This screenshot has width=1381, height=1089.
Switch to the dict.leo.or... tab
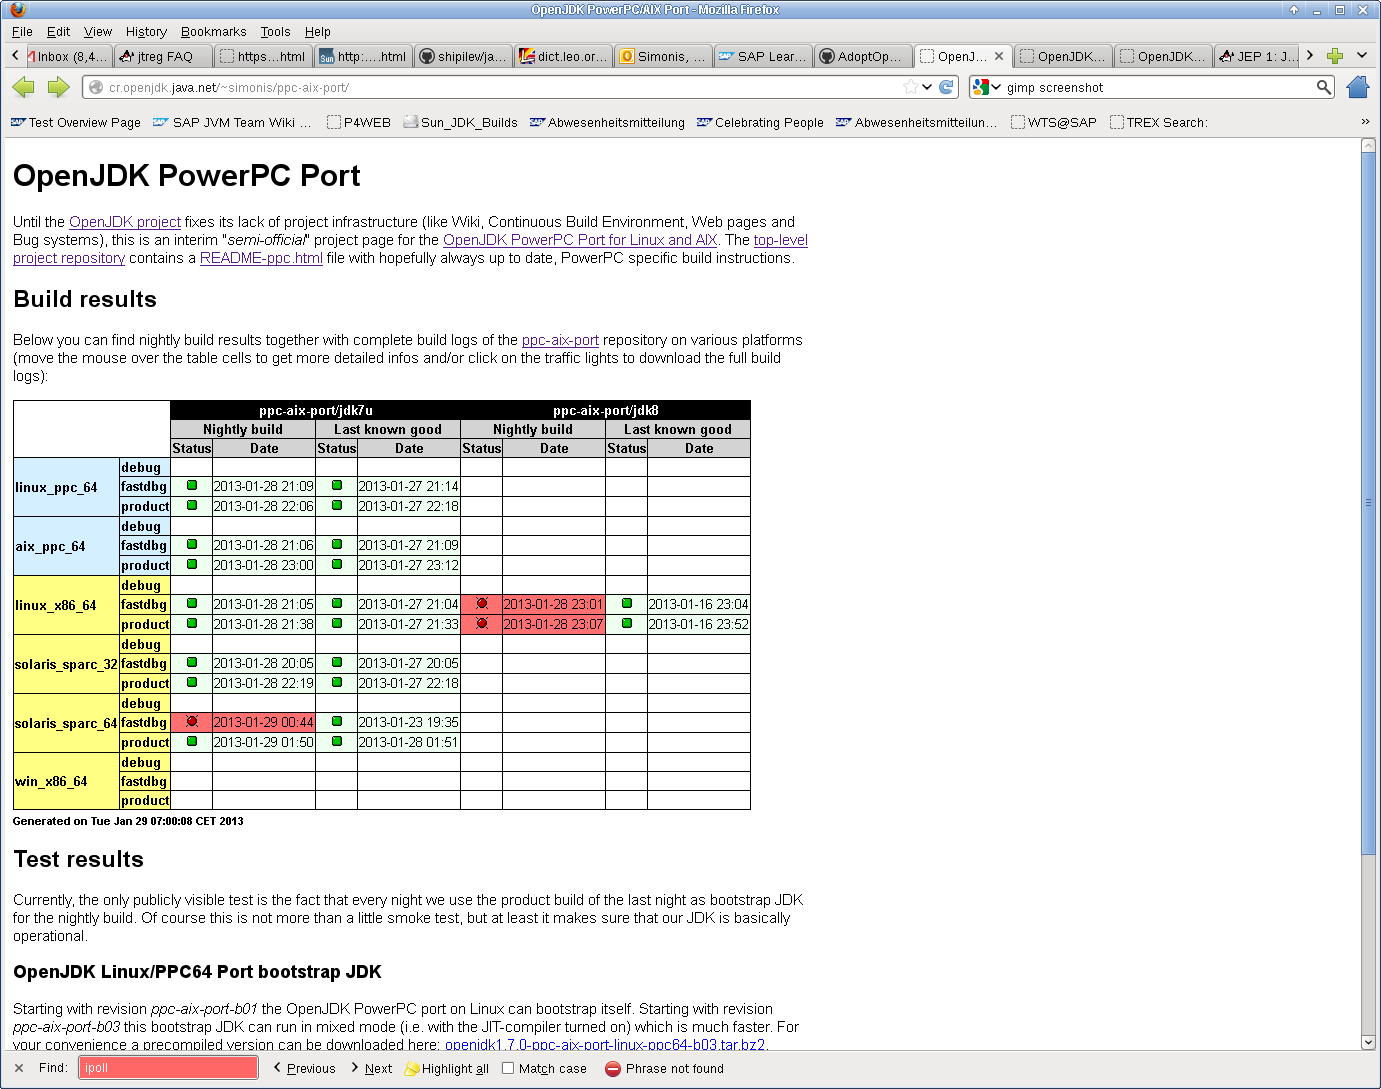(563, 56)
